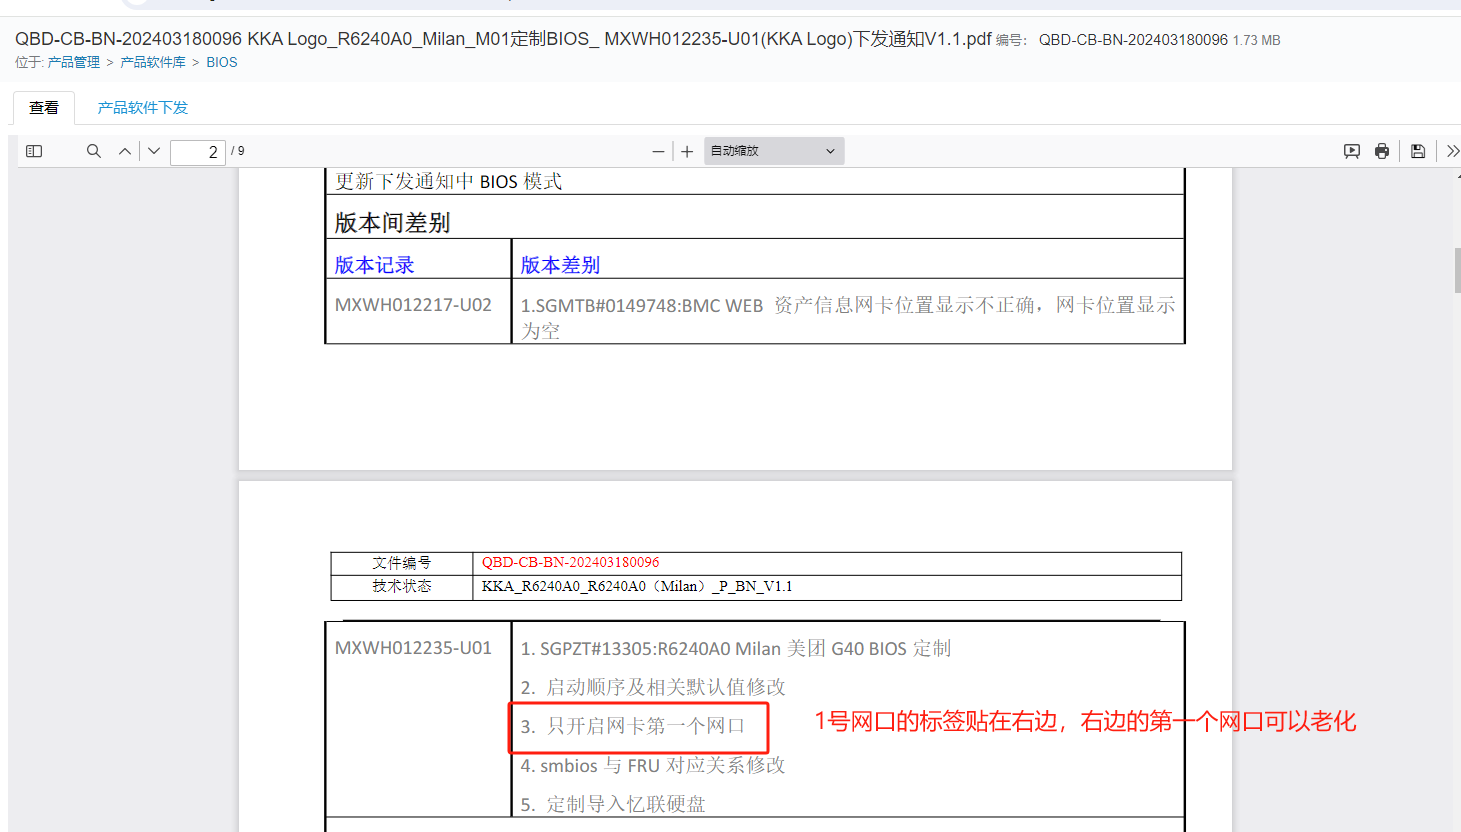The width and height of the screenshot is (1461, 832).
Task: Open the 产品软件库 breadcrumb link
Action: pyautogui.click(x=153, y=62)
